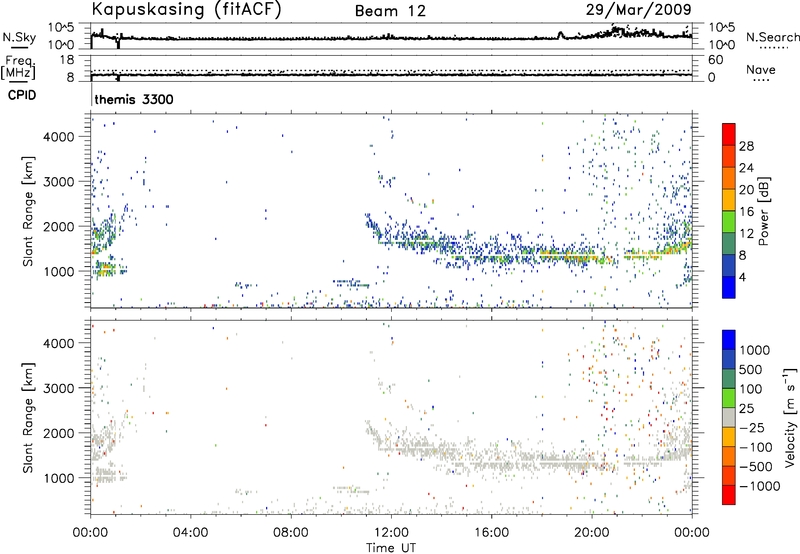
Task: Click the 16 label on Power colorbar
Action: coord(746,212)
